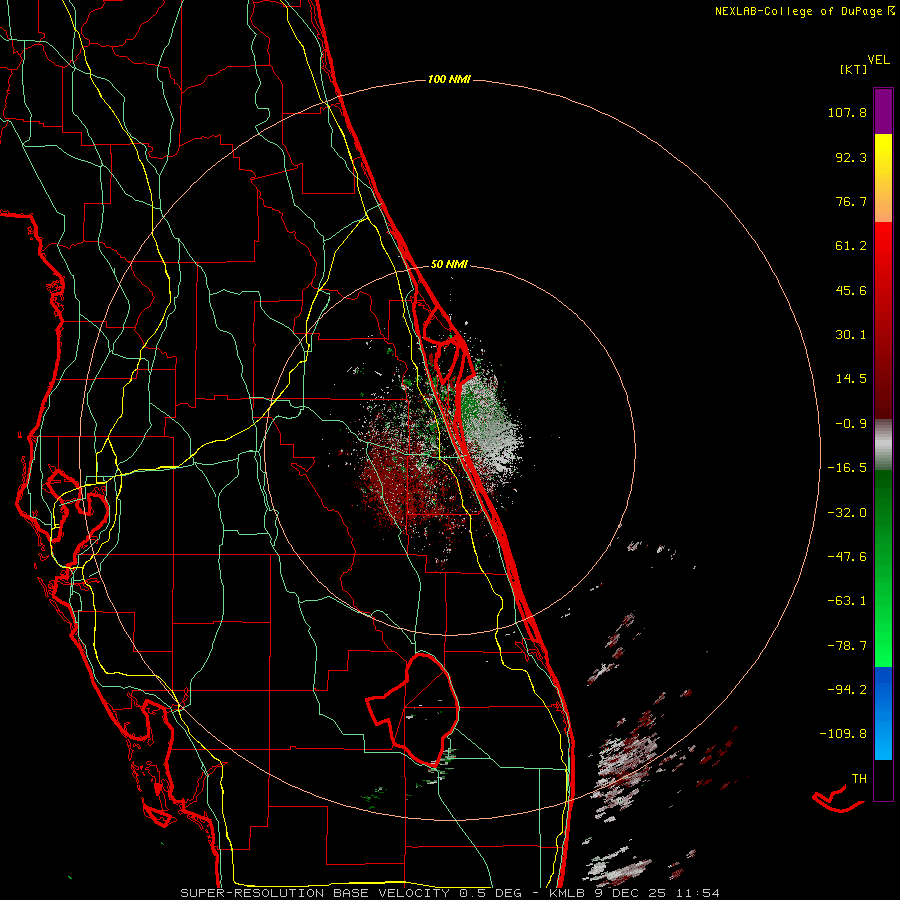The width and height of the screenshot is (900, 900).
Task: Select the -47.6 scale value
Action: click(847, 557)
